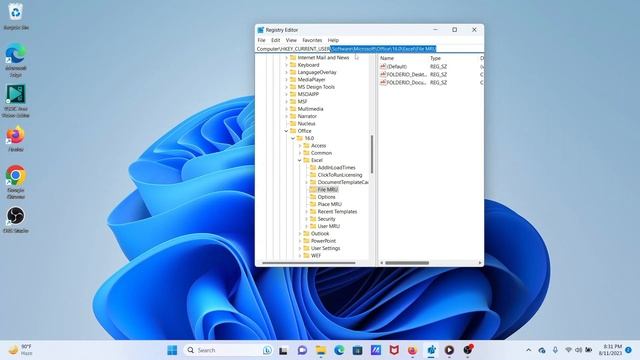Open the Edit menu in Registry Editor

pyautogui.click(x=276, y=40)
